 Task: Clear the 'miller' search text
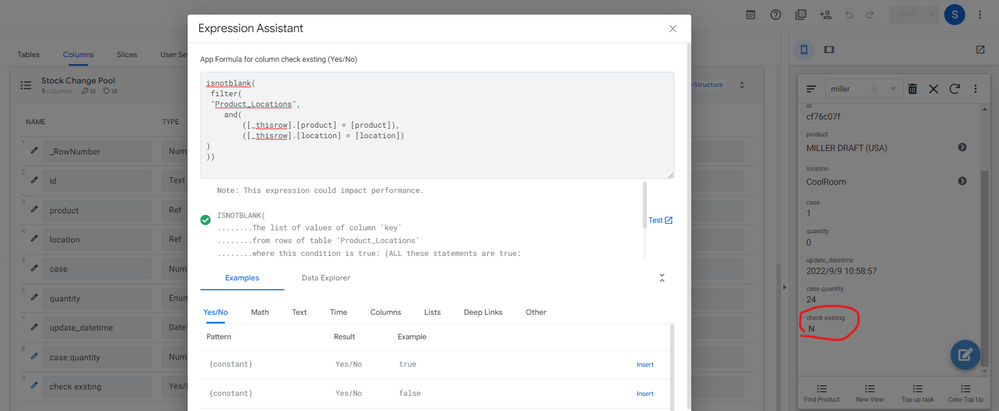tap(875, 89)
